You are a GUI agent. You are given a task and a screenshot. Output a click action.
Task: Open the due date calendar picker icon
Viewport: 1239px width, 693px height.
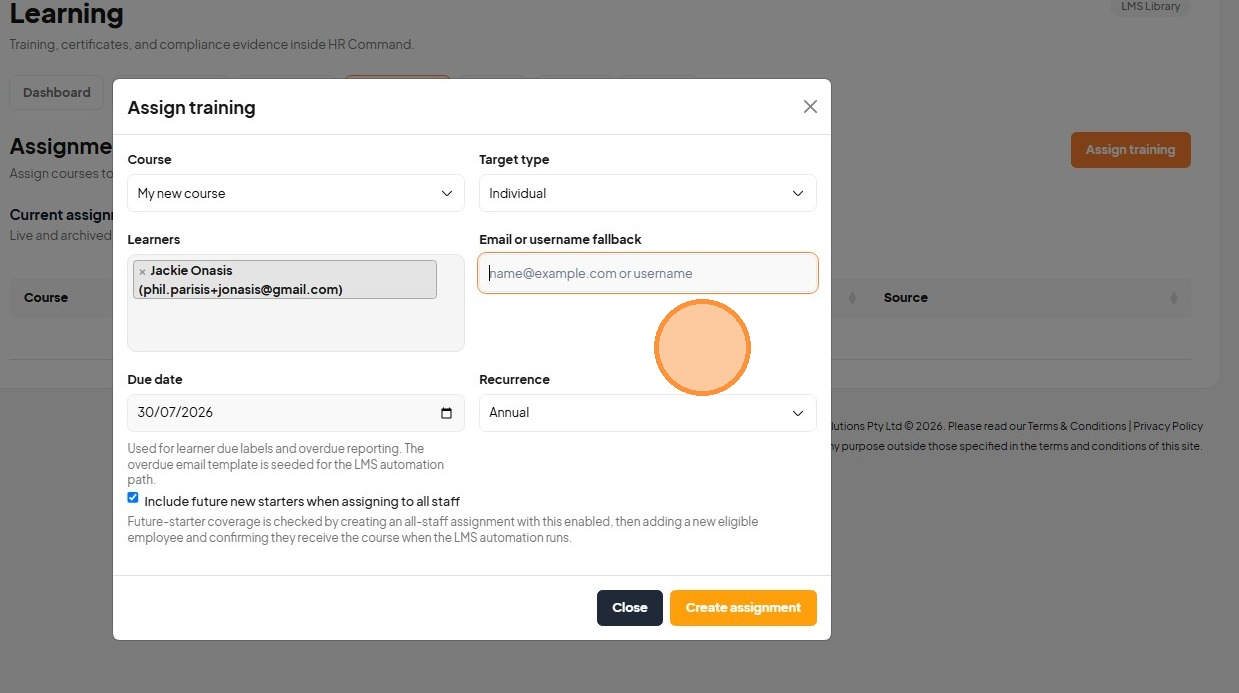click(446, 413)
